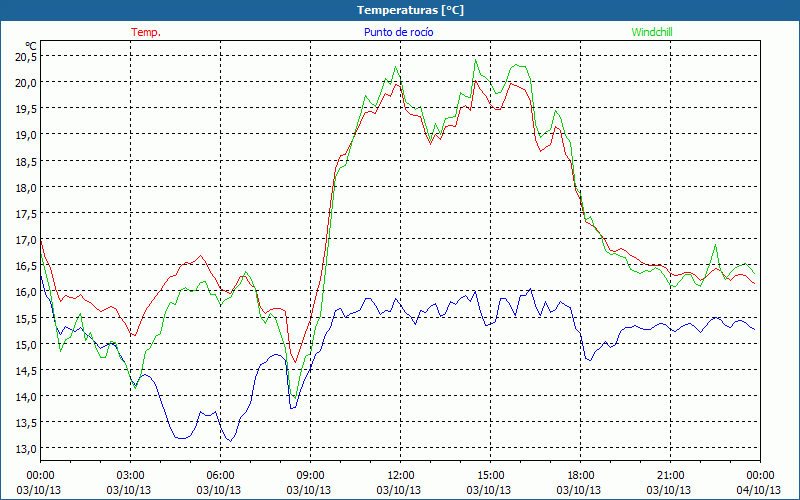Click the 12:00 time axis label
This screenshot has height=500, width=800.
tap(401, 476)
